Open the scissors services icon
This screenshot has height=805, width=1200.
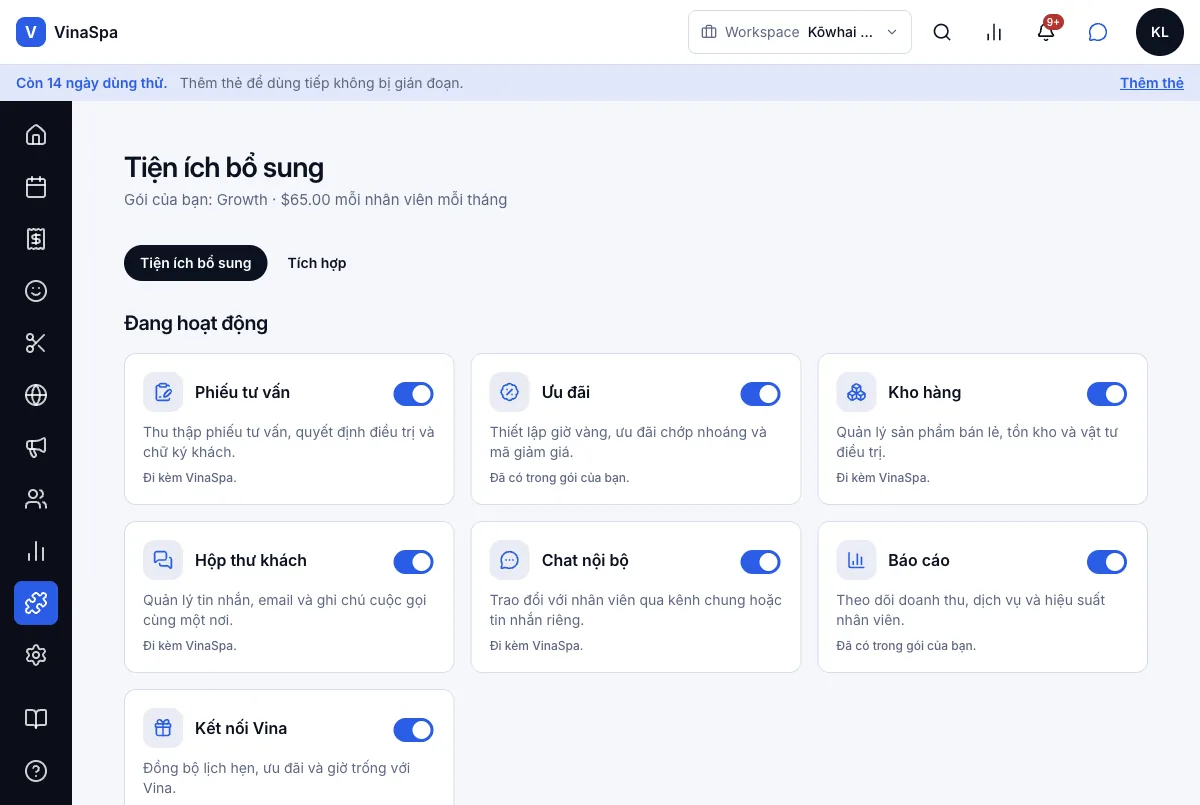(x=36, y=343)
